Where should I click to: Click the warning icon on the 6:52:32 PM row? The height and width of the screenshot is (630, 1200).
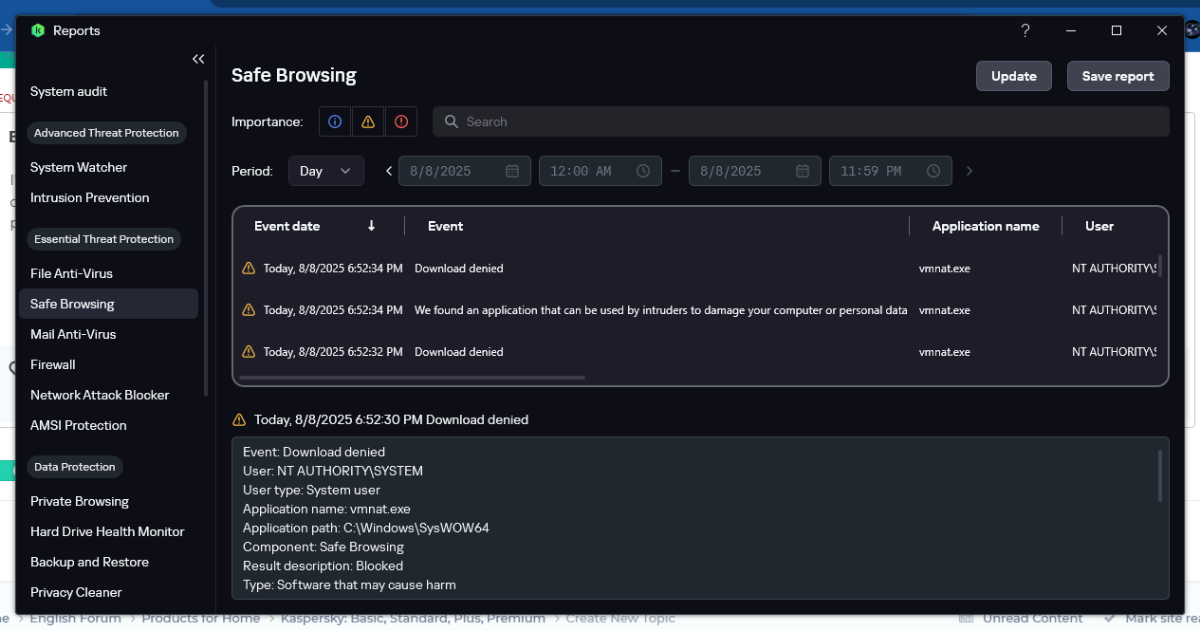coord(249,351)
